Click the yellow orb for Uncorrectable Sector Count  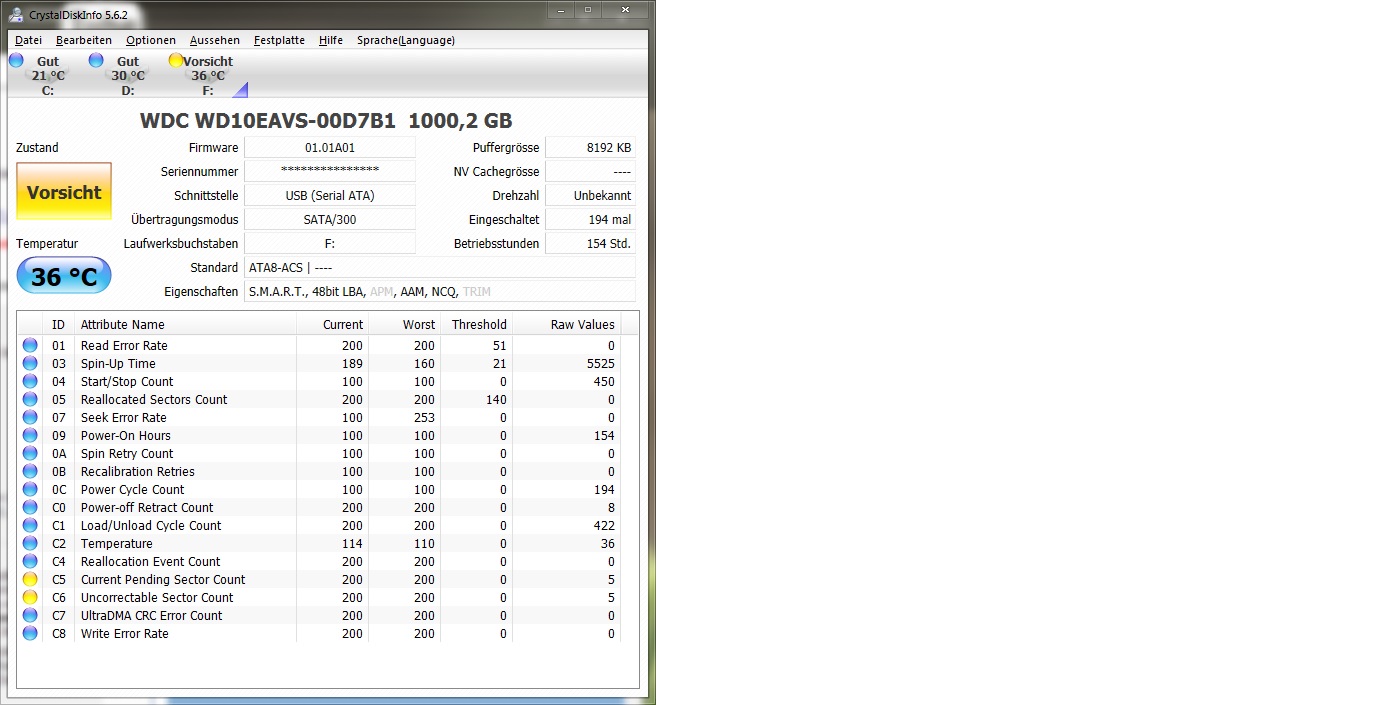point(30,597)
